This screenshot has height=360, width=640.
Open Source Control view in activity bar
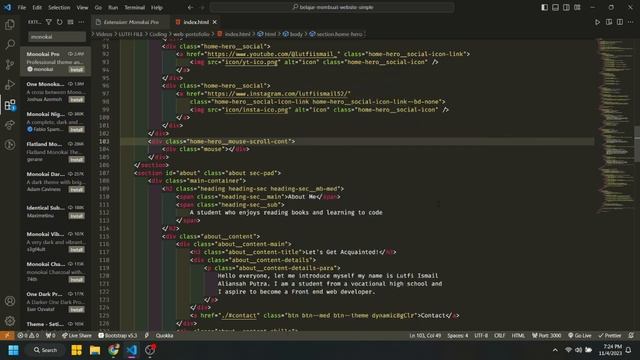click(10, 64)
